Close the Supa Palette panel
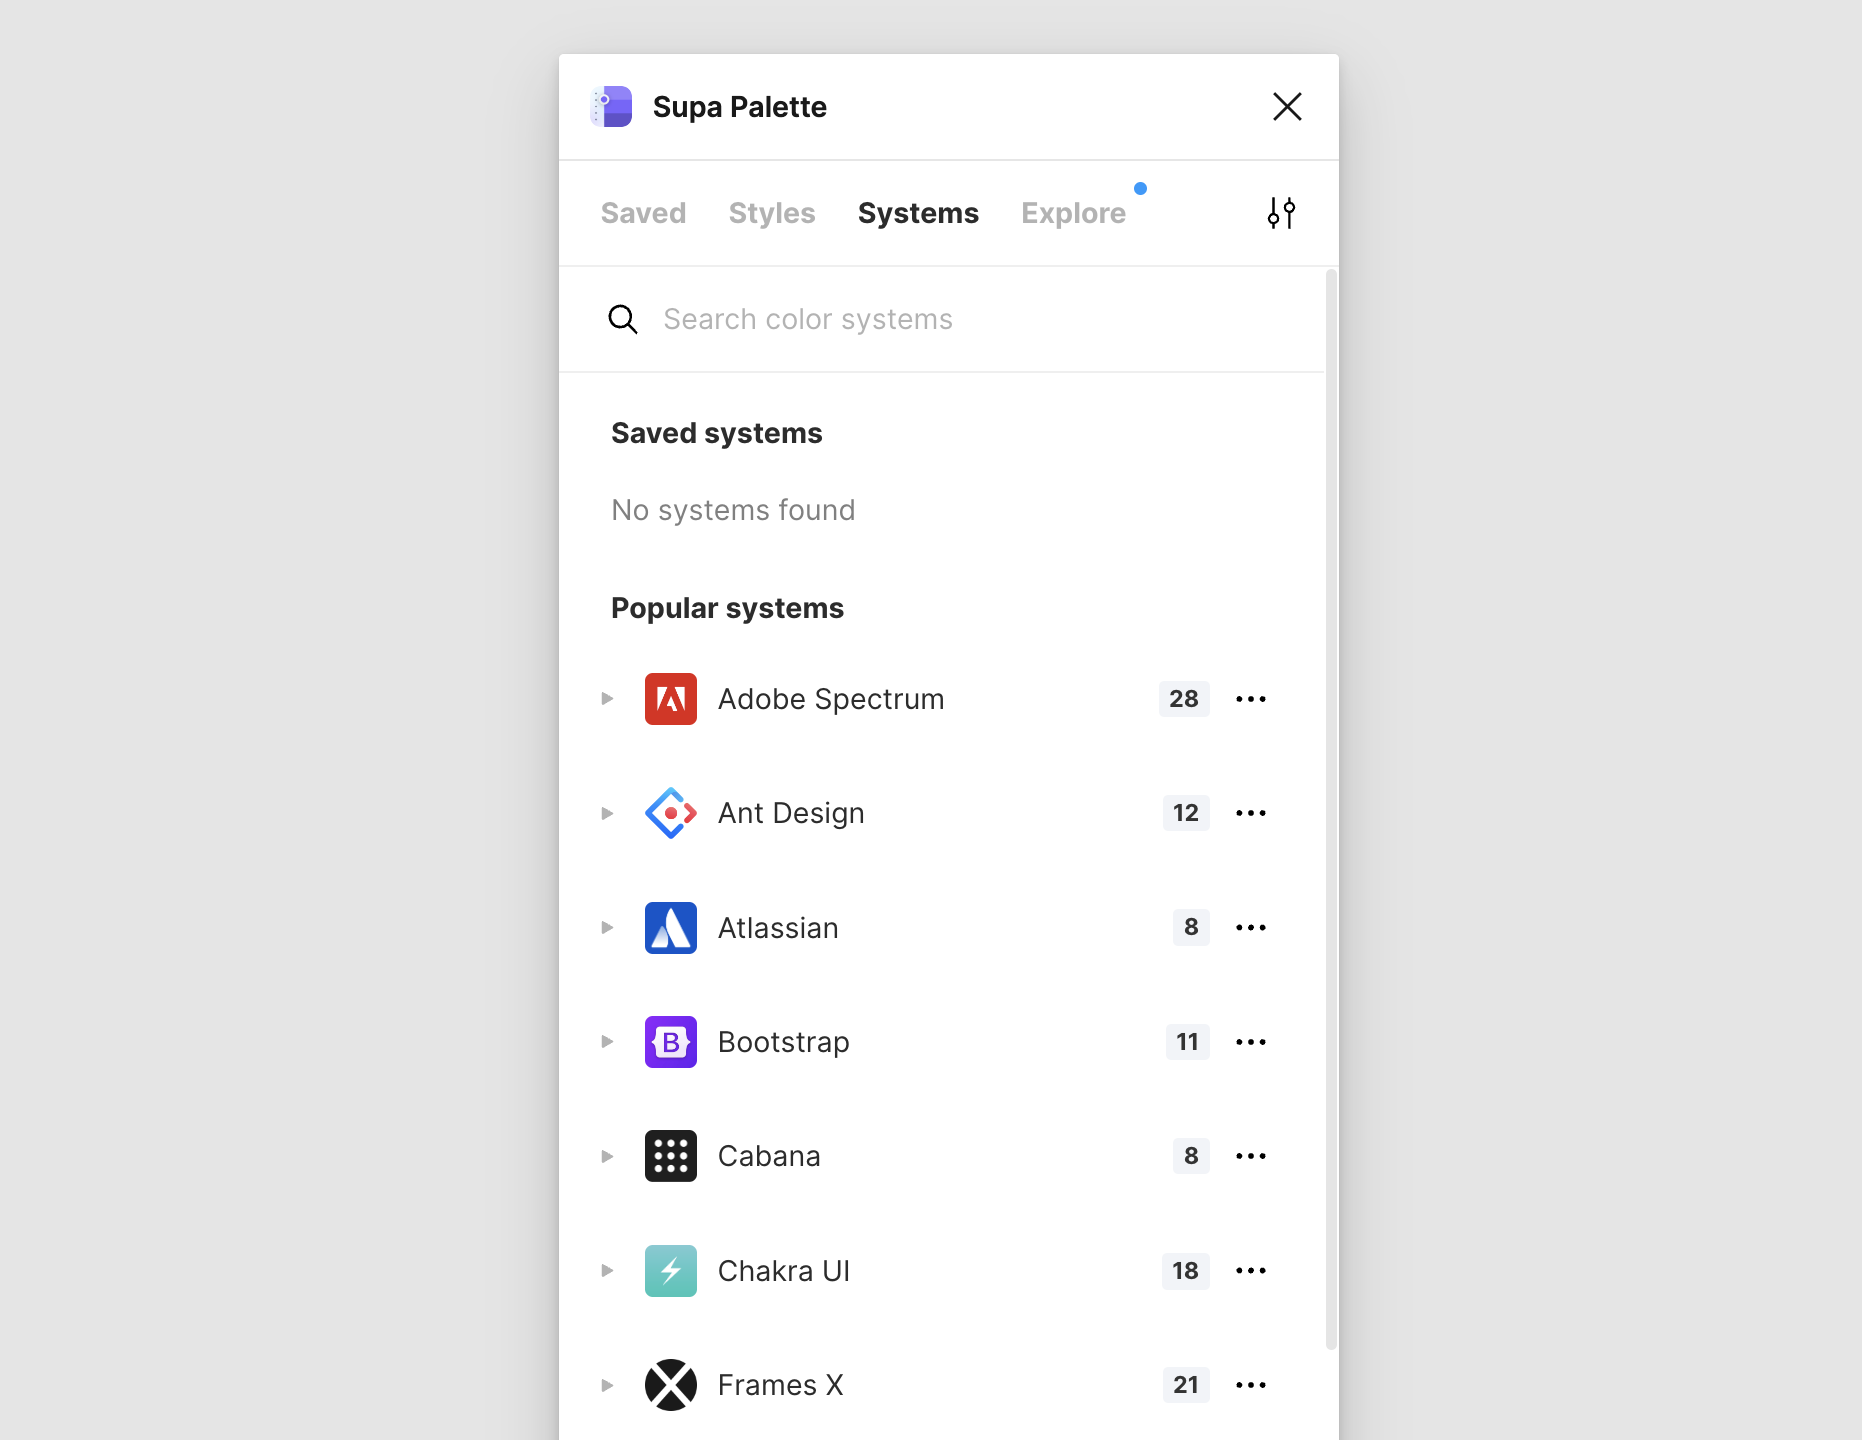The height and width of the screenshot is (1440, 1862). click(1287, 106)
